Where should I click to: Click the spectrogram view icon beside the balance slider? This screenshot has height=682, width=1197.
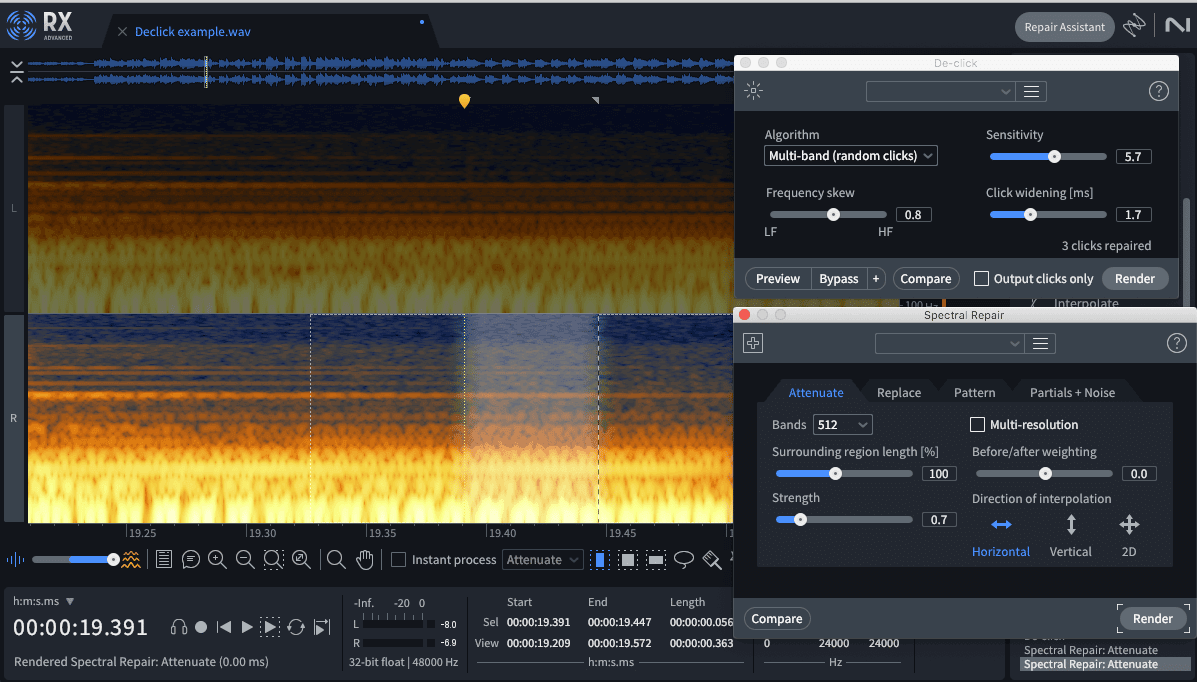click(131, 560)
